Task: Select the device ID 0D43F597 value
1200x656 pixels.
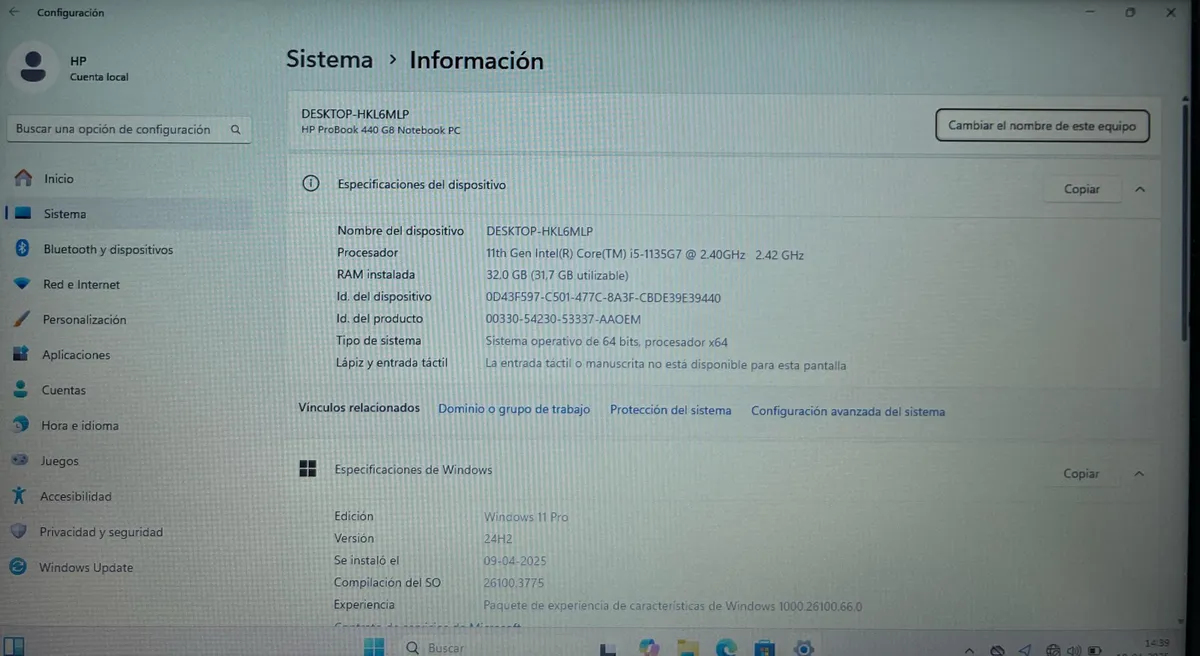Action: (603, 297)
